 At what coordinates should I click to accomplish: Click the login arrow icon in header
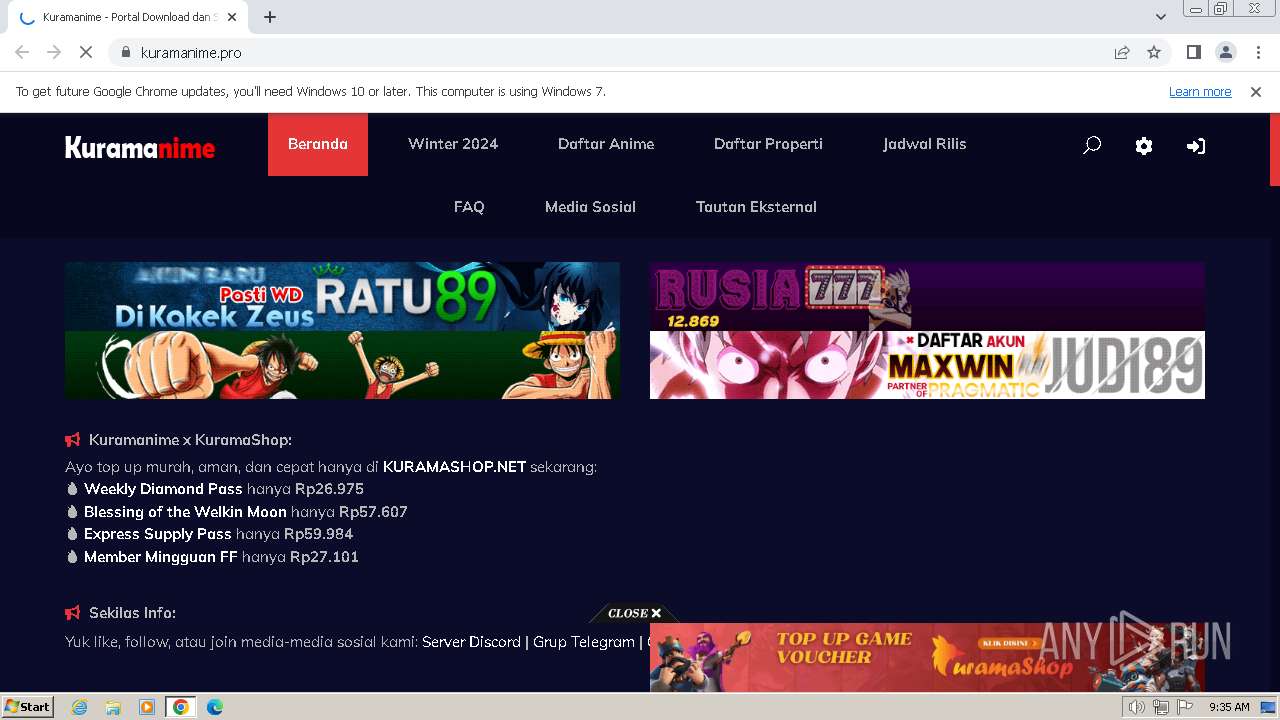click(1196, 146)
